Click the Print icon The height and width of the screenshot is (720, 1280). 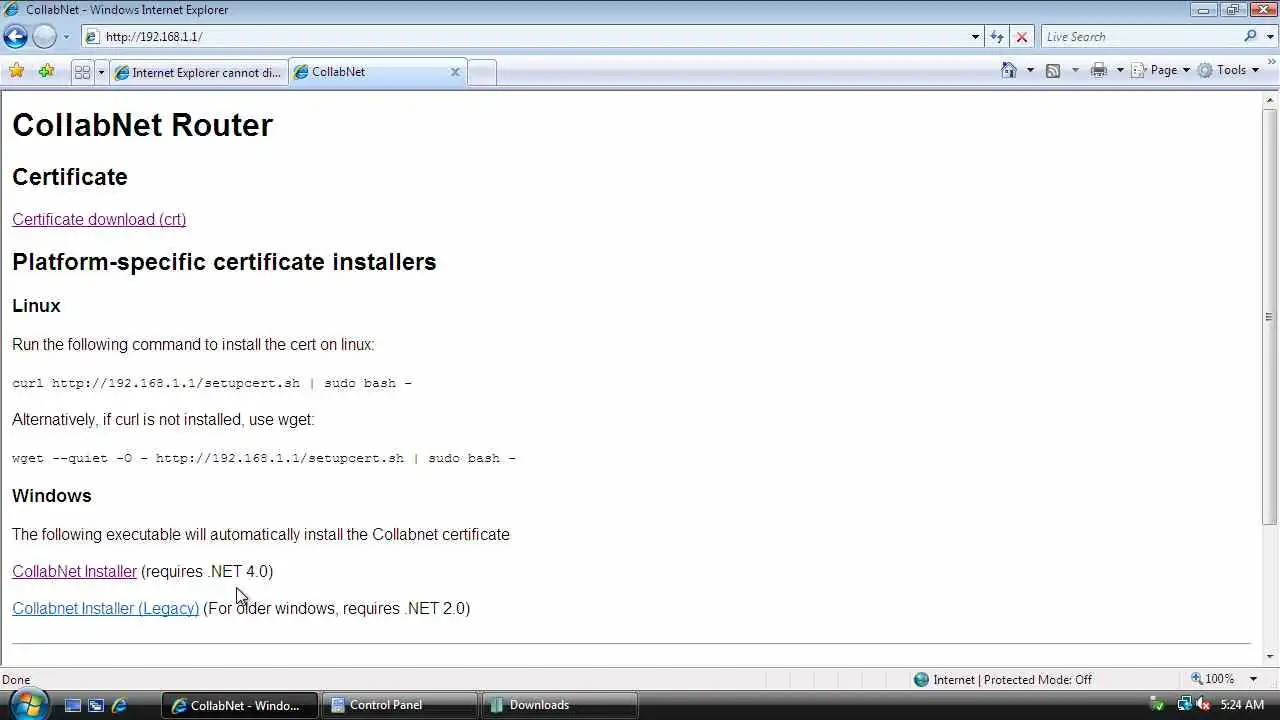[1099, 70]
